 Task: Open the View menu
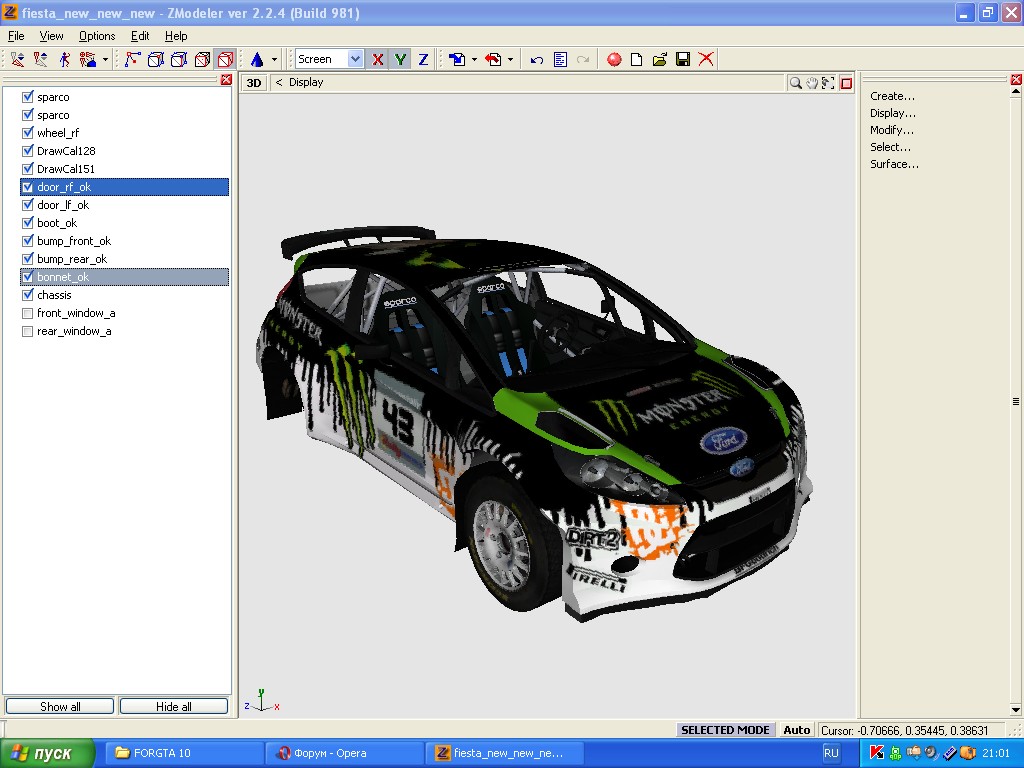click(x=51, y=36)
